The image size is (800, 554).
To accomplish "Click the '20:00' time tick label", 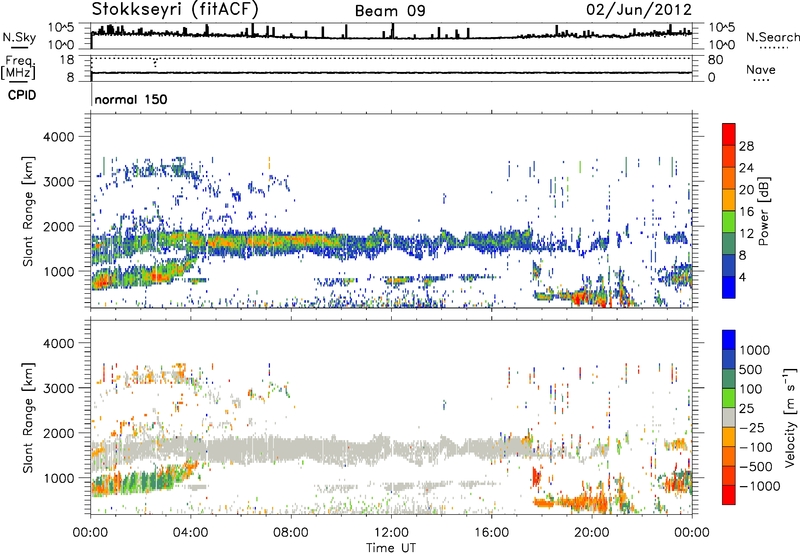I will [592, 533].
